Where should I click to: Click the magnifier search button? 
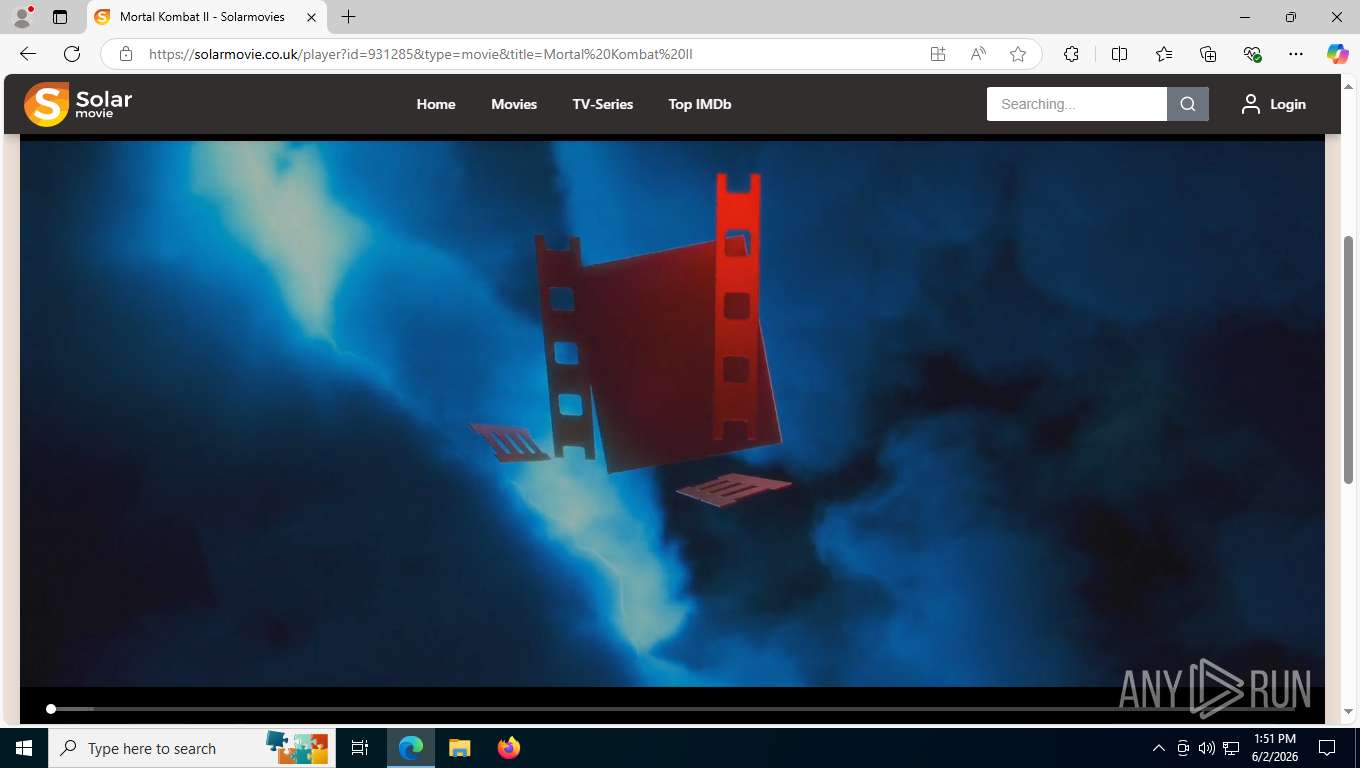click(x=1188, y=104)
